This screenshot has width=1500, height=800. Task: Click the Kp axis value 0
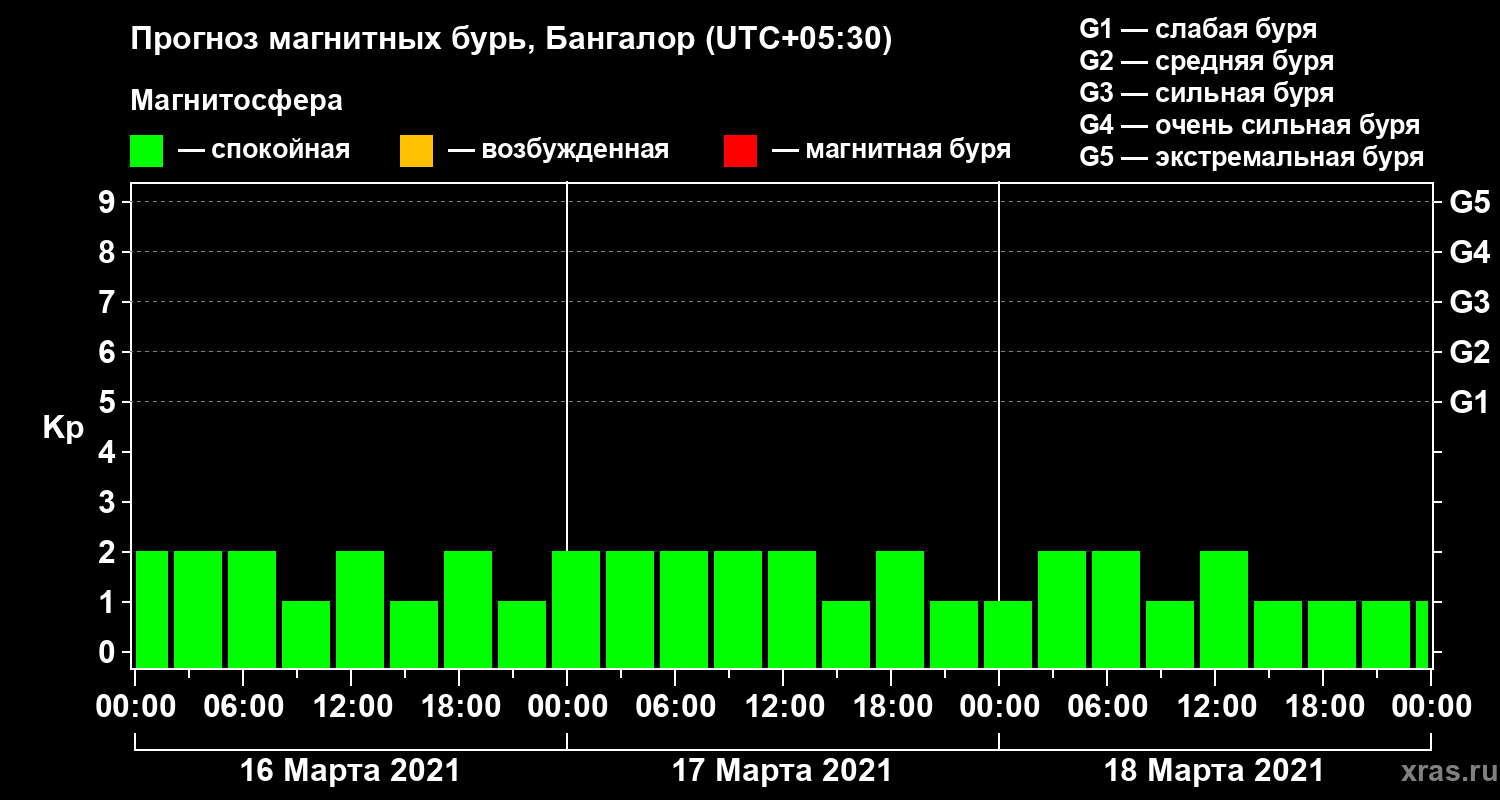click(x=109, y=652)
